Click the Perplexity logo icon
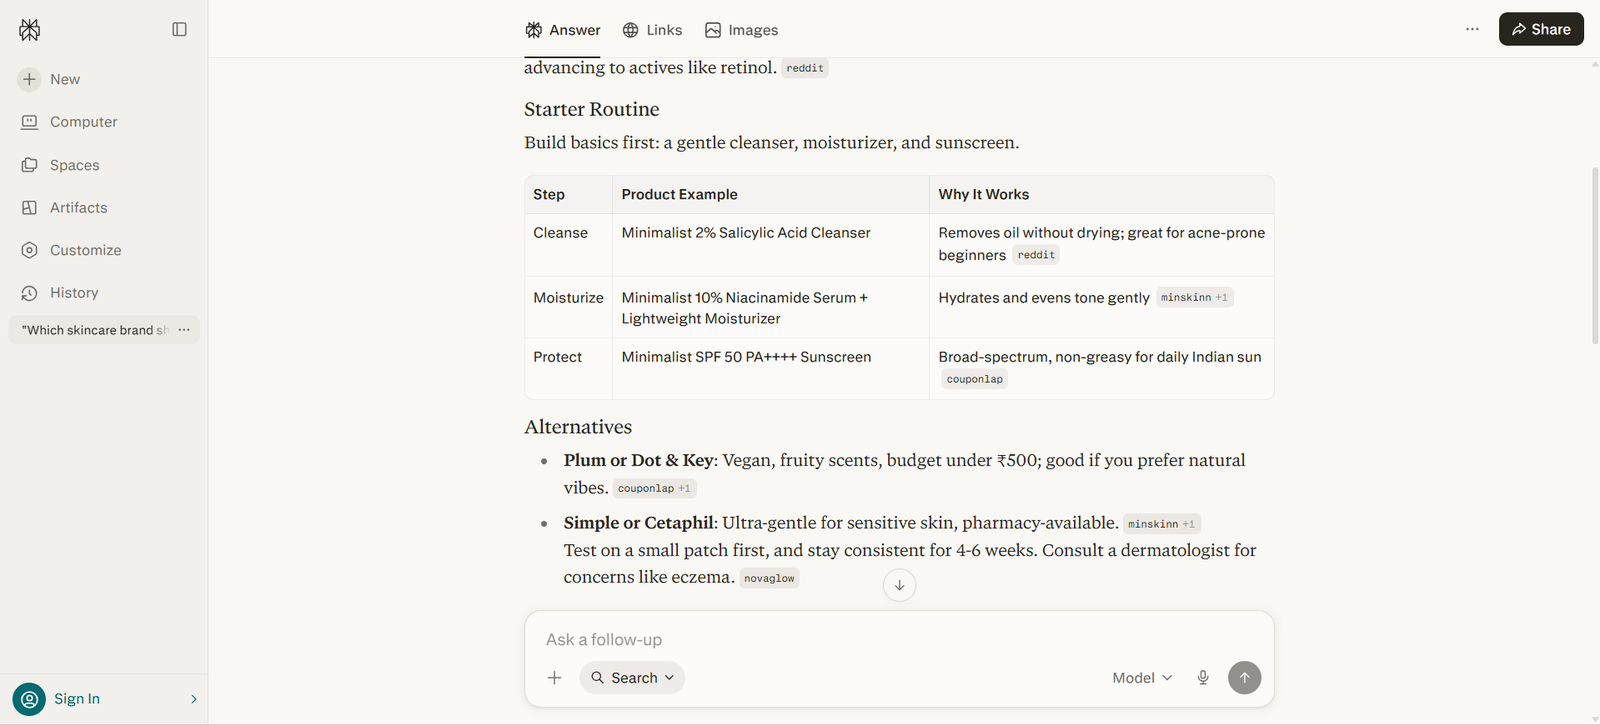The image size is (1600, 725). point(30,30)
